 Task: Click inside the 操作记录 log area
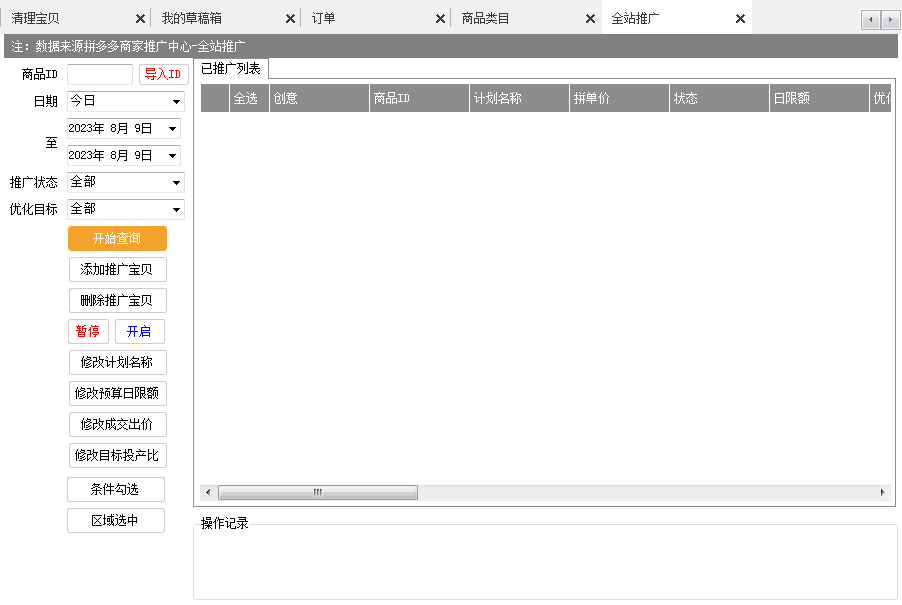click(x=545, y=564)
